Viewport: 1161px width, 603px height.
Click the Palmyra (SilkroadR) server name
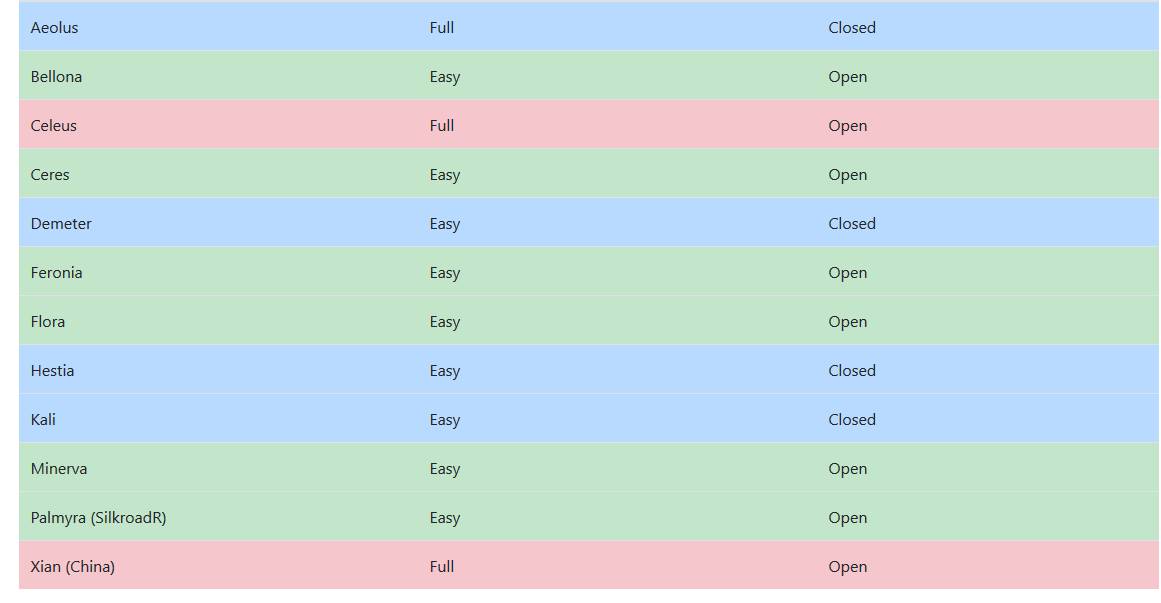(98, 518)
